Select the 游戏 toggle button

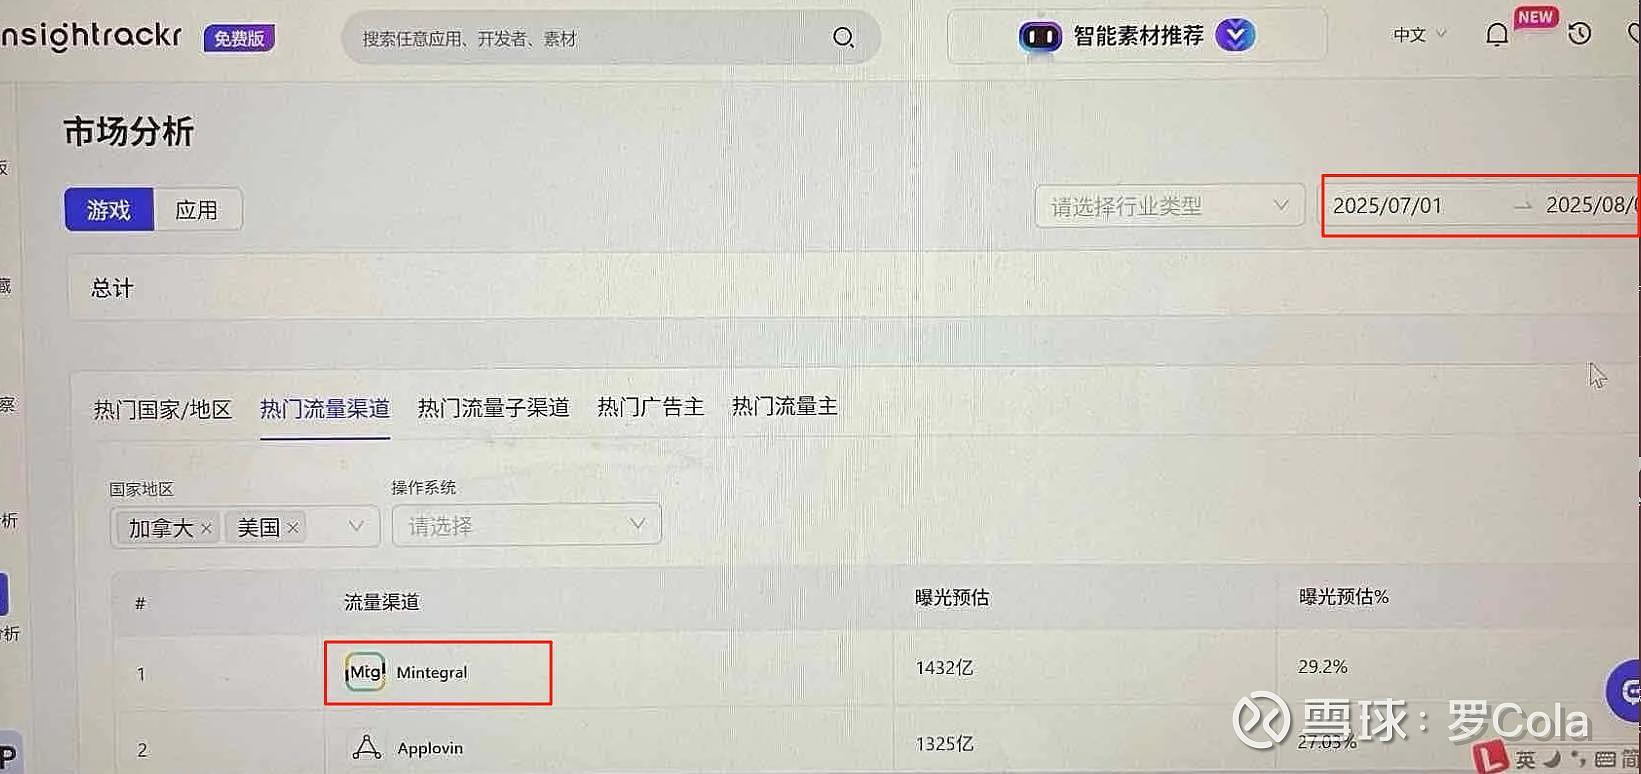[109, 210]
